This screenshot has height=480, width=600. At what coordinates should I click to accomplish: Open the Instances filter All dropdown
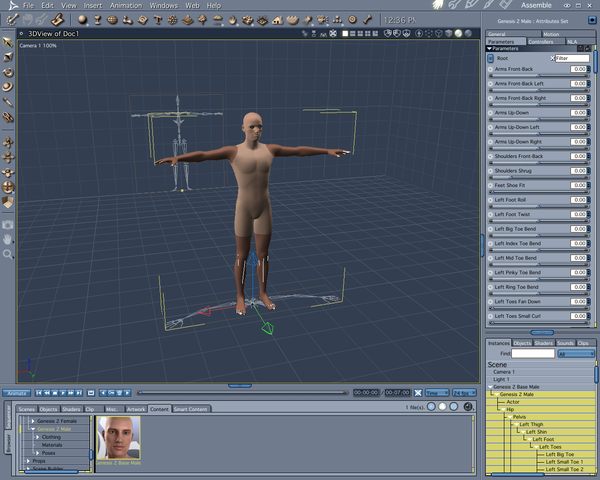[x=576, y=354]
